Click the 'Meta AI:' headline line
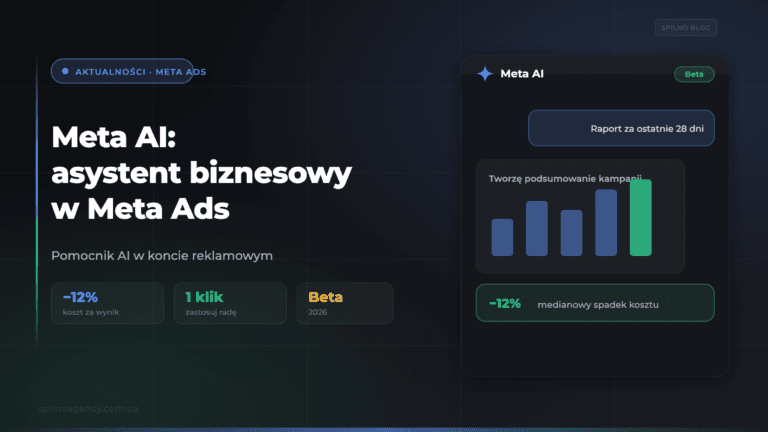The width and height of the screenshot is (768, 432). (114, 137)
